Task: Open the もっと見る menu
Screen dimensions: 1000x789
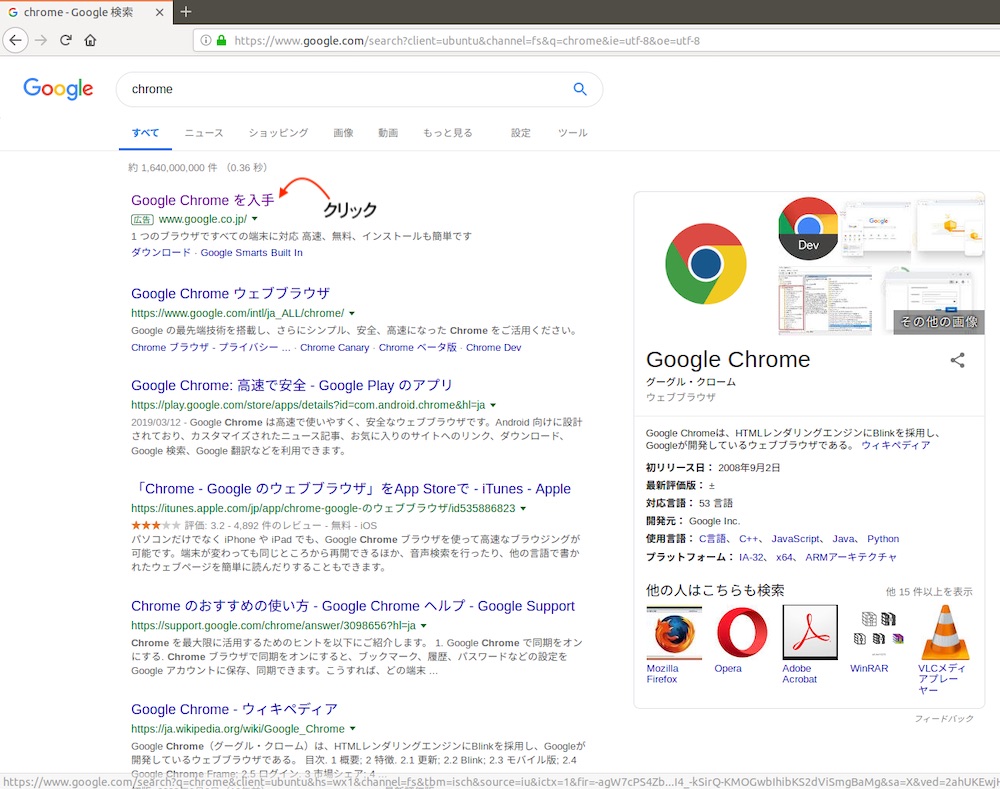Action: [448, 133]
